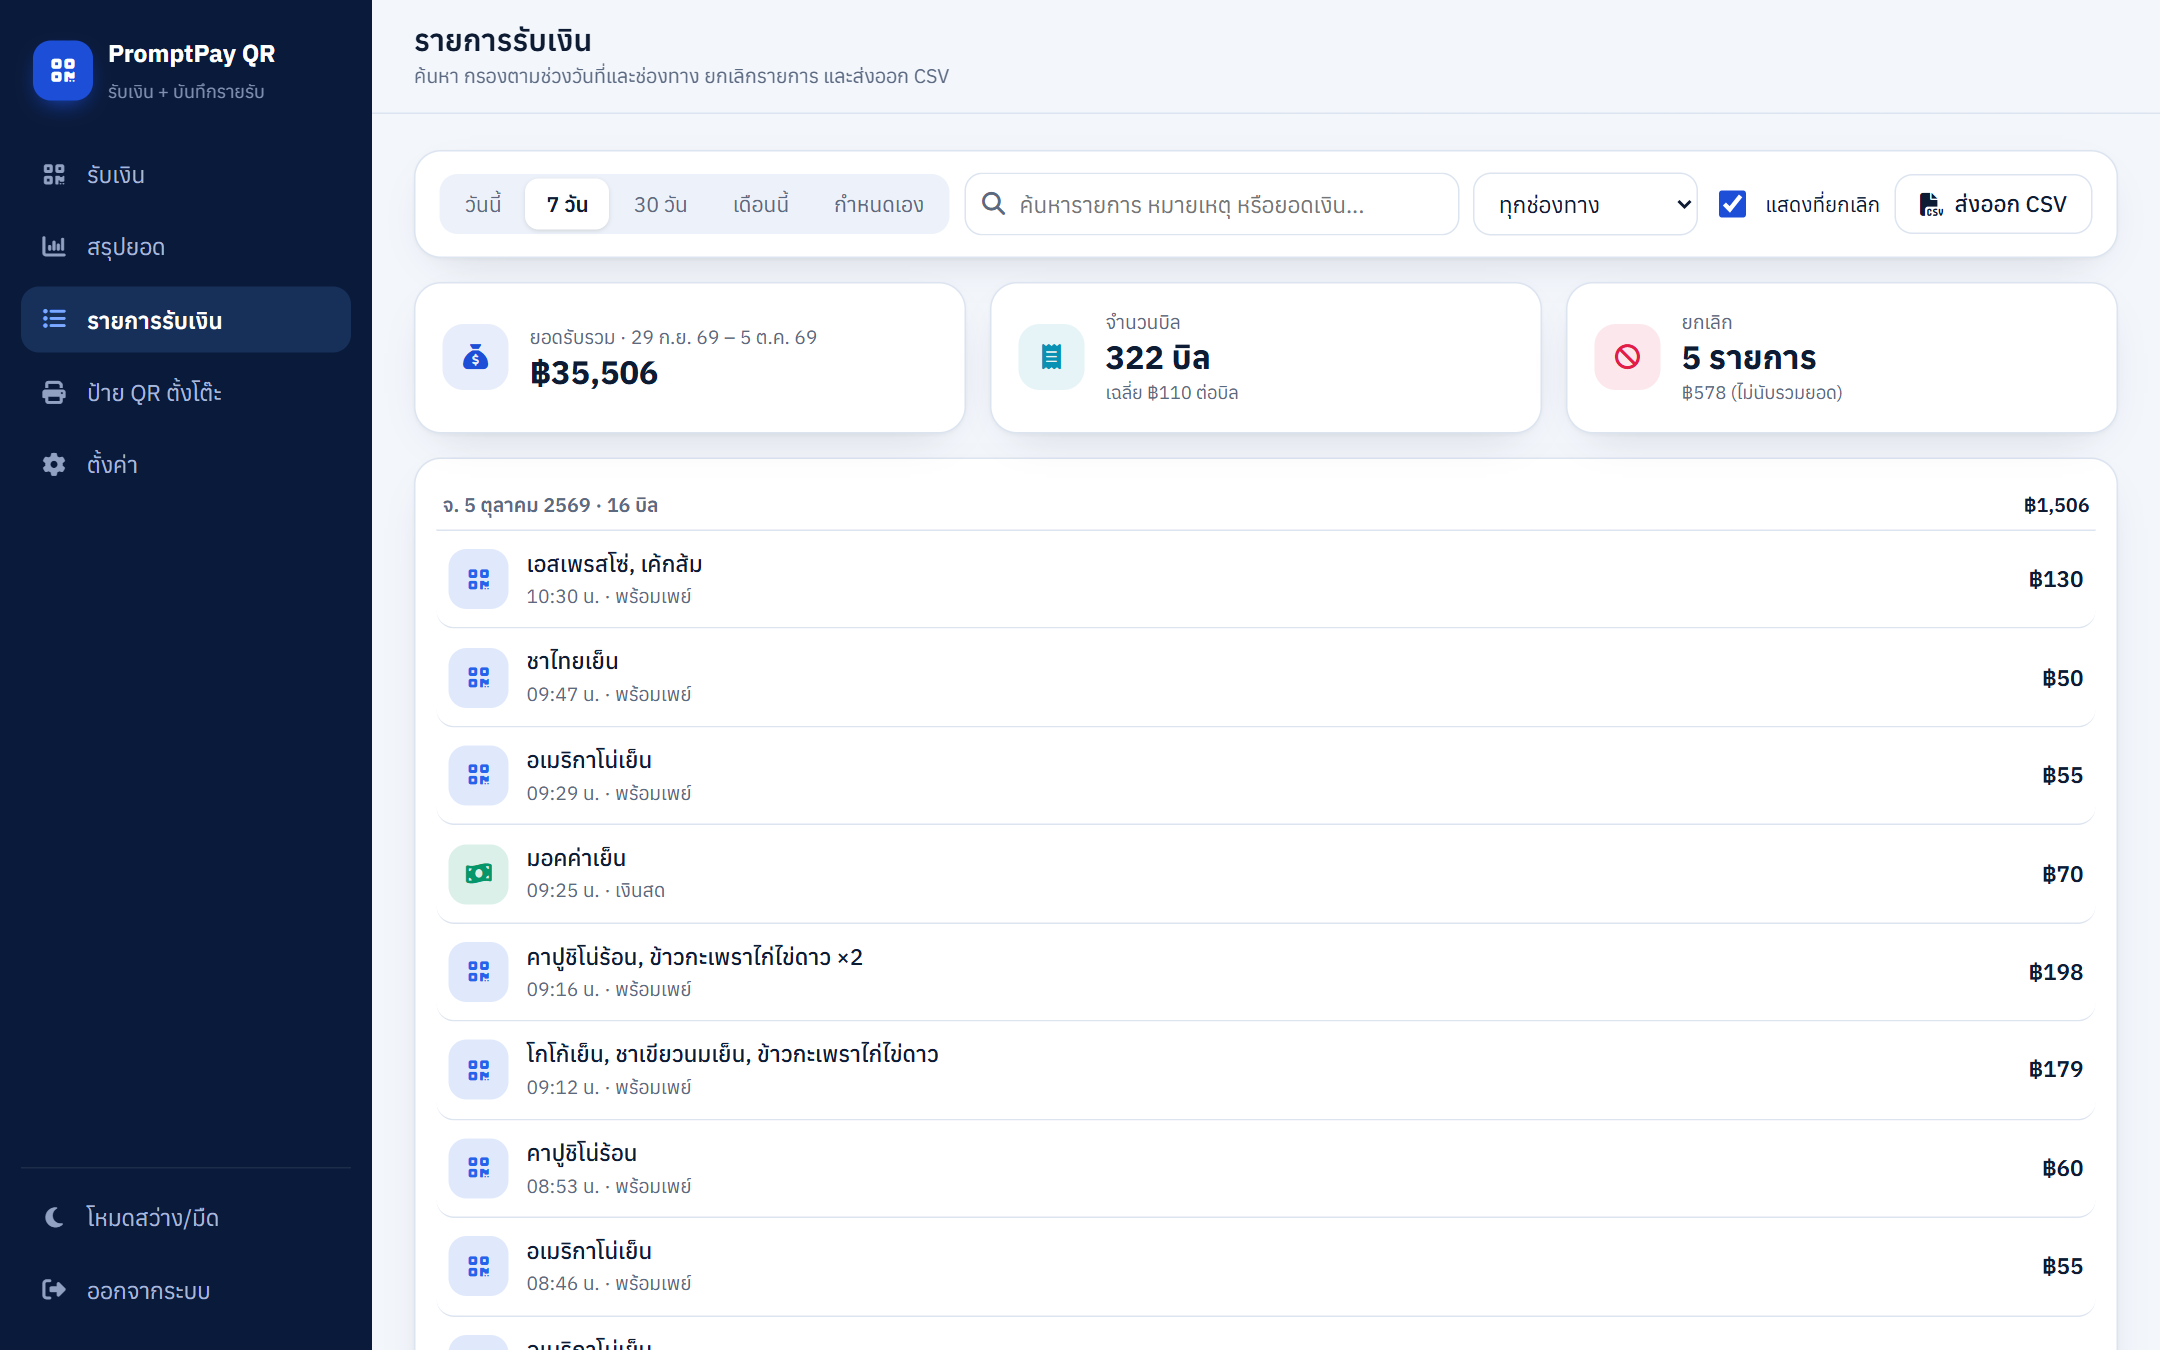Screen dimensions: 2160x1350
Task: Click the day total ฿1,506
Action: (x=2056, y=505)
